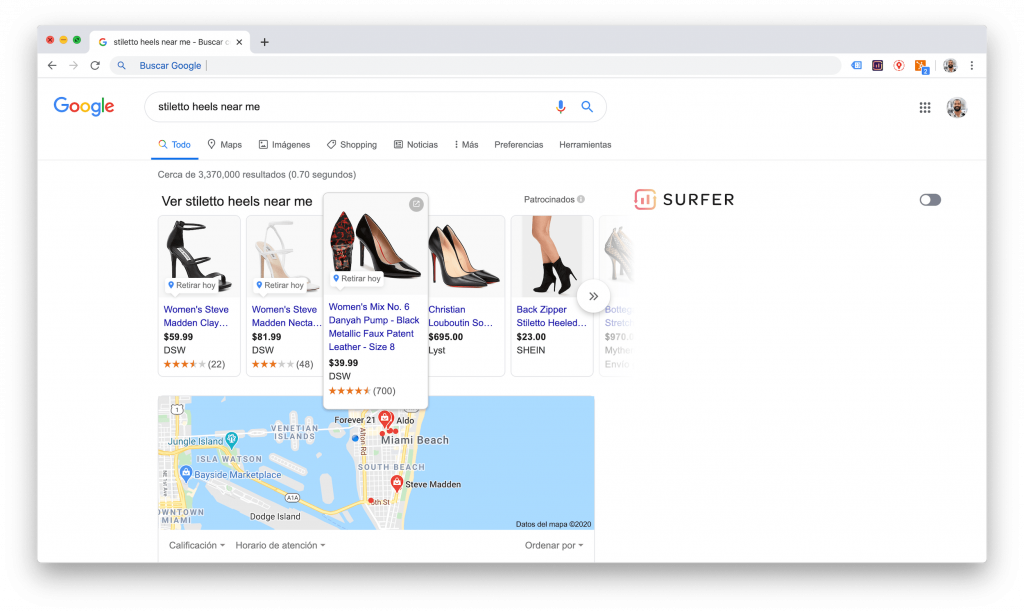Image resolution: width=1024 pixels, height=612 pixels.
Task: Click the Surfer logo icon
Action: [645, 199]
